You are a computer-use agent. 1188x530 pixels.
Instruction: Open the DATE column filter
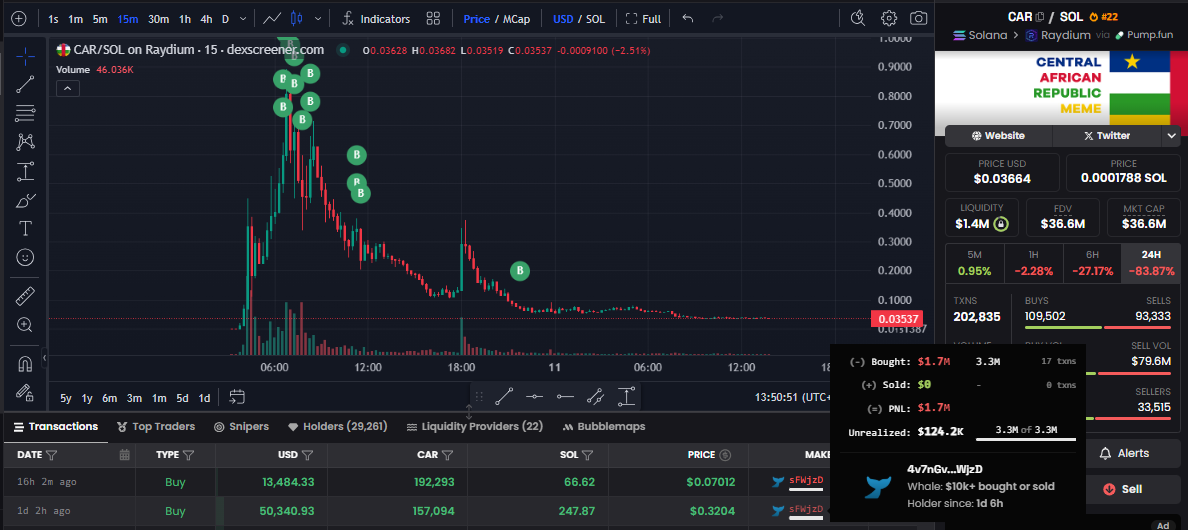pyautogui.click(x=52, y=455)
